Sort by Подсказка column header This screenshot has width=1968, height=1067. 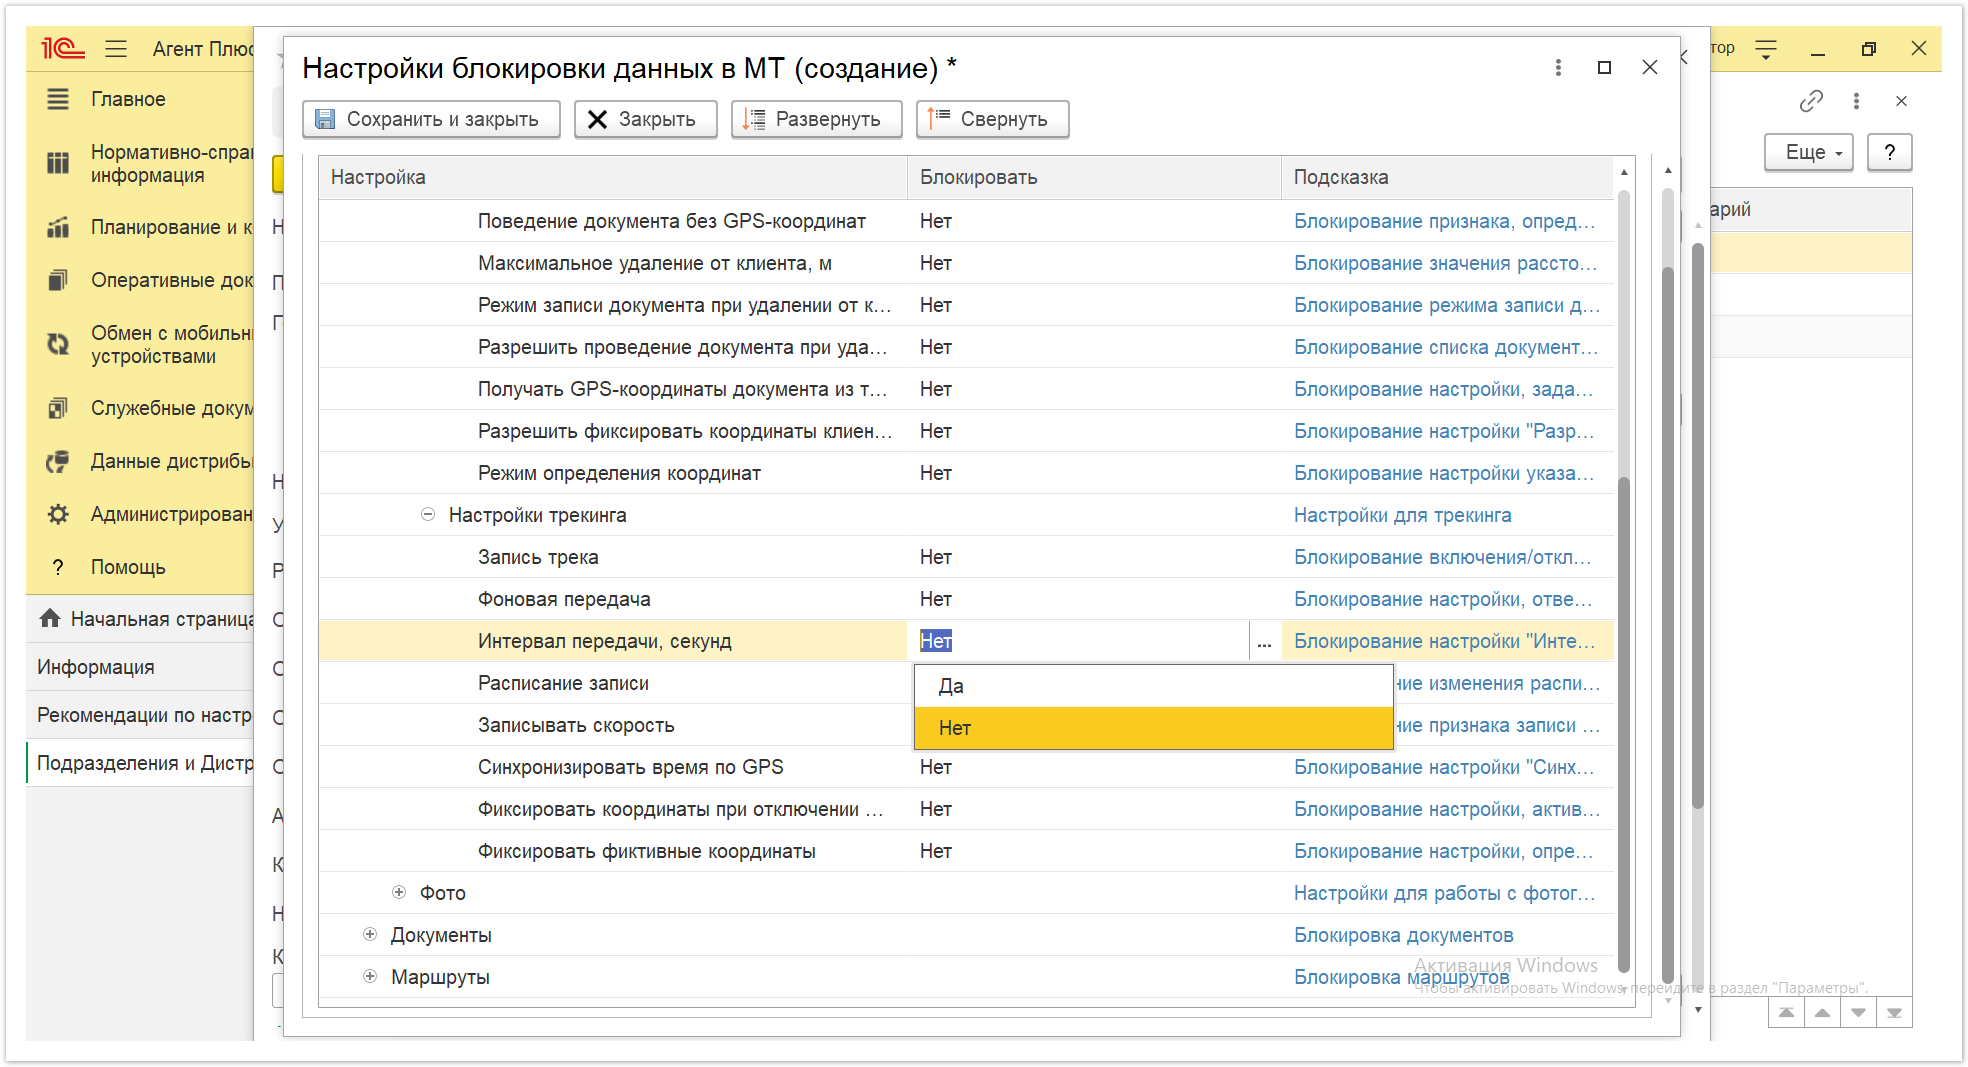pos(1447,177)
